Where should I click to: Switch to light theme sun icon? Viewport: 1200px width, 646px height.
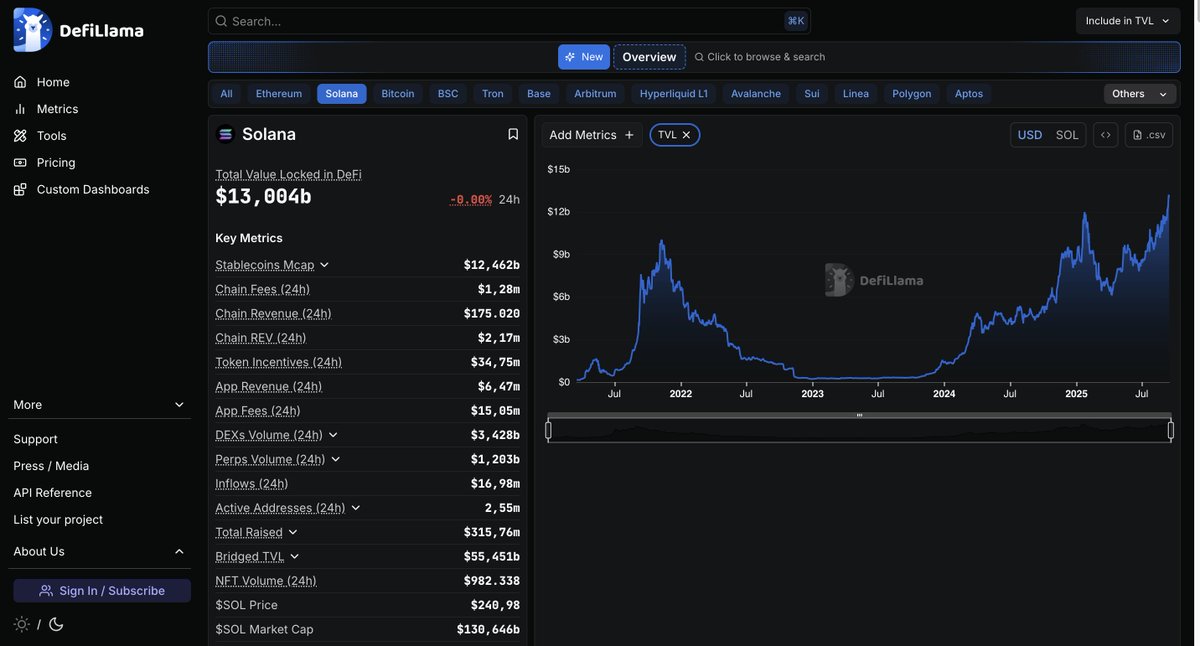pyautogui.click(x=21, y=624)
